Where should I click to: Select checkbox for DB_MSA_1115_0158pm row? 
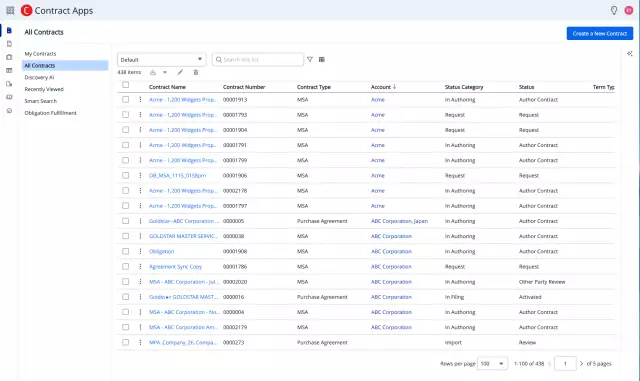125,176
